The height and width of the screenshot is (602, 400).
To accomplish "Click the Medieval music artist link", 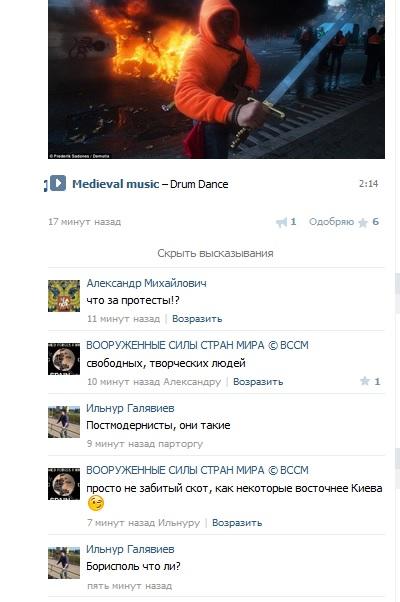I will tap(116, 184).
